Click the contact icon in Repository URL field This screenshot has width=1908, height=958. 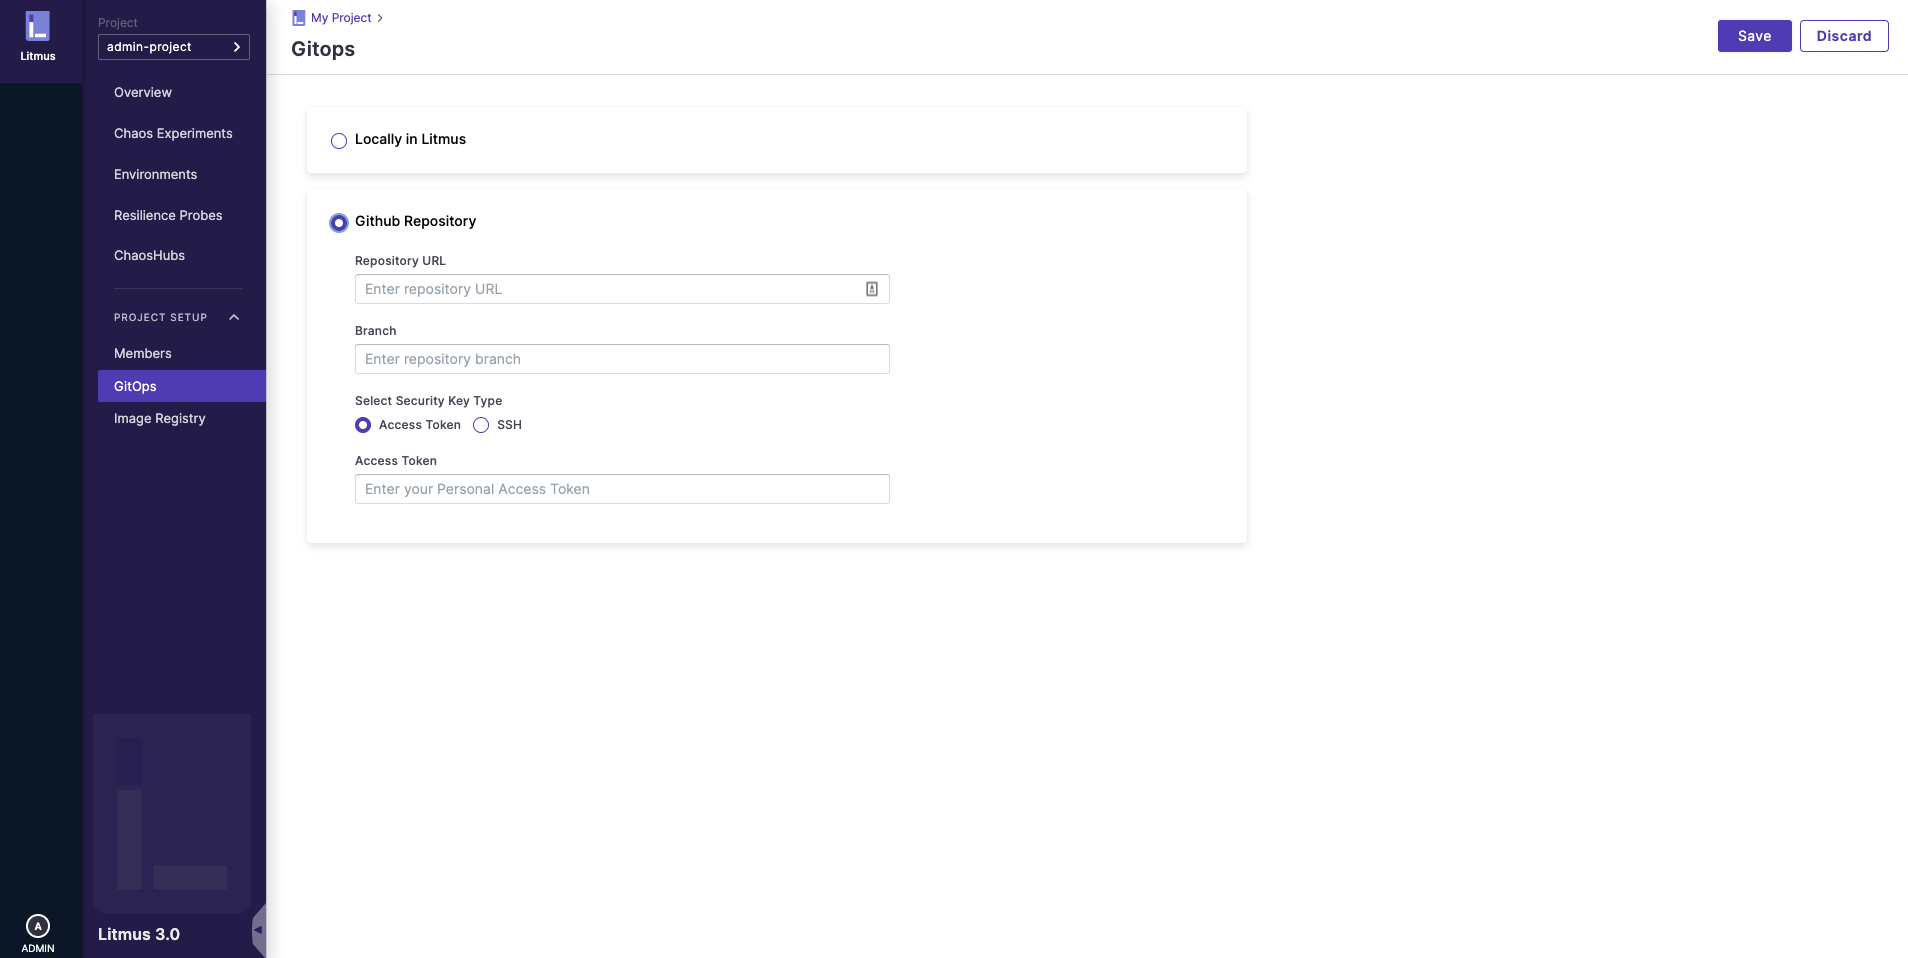tap(872, 289)
